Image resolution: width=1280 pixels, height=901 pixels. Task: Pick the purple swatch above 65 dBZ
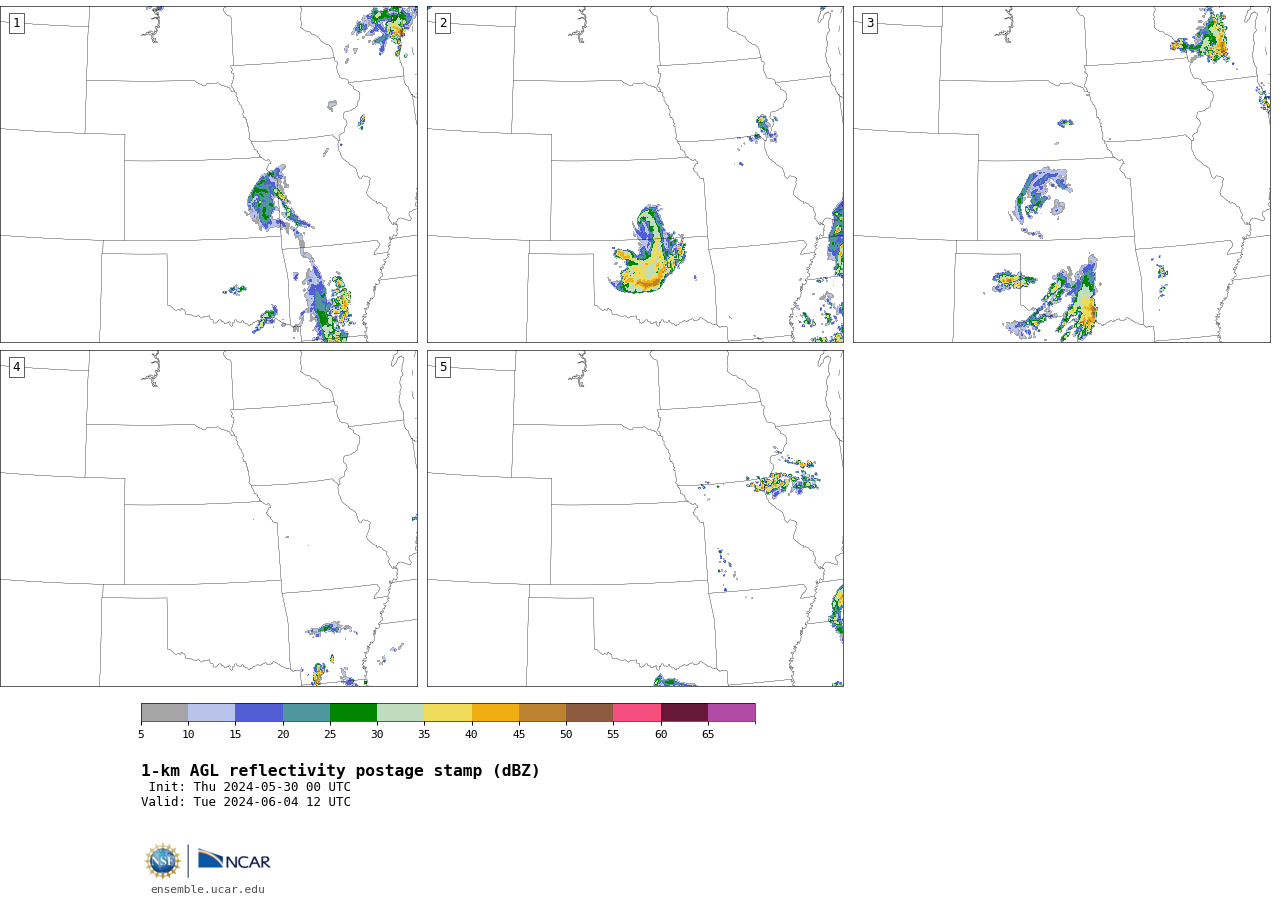[x=731, y=712]
